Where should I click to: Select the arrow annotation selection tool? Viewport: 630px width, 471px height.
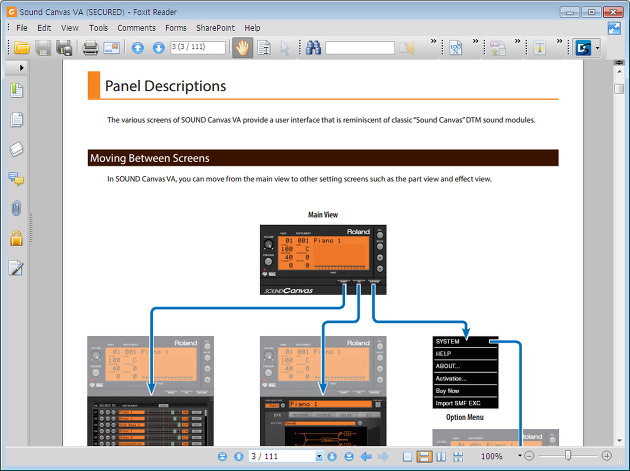[285, 48]
